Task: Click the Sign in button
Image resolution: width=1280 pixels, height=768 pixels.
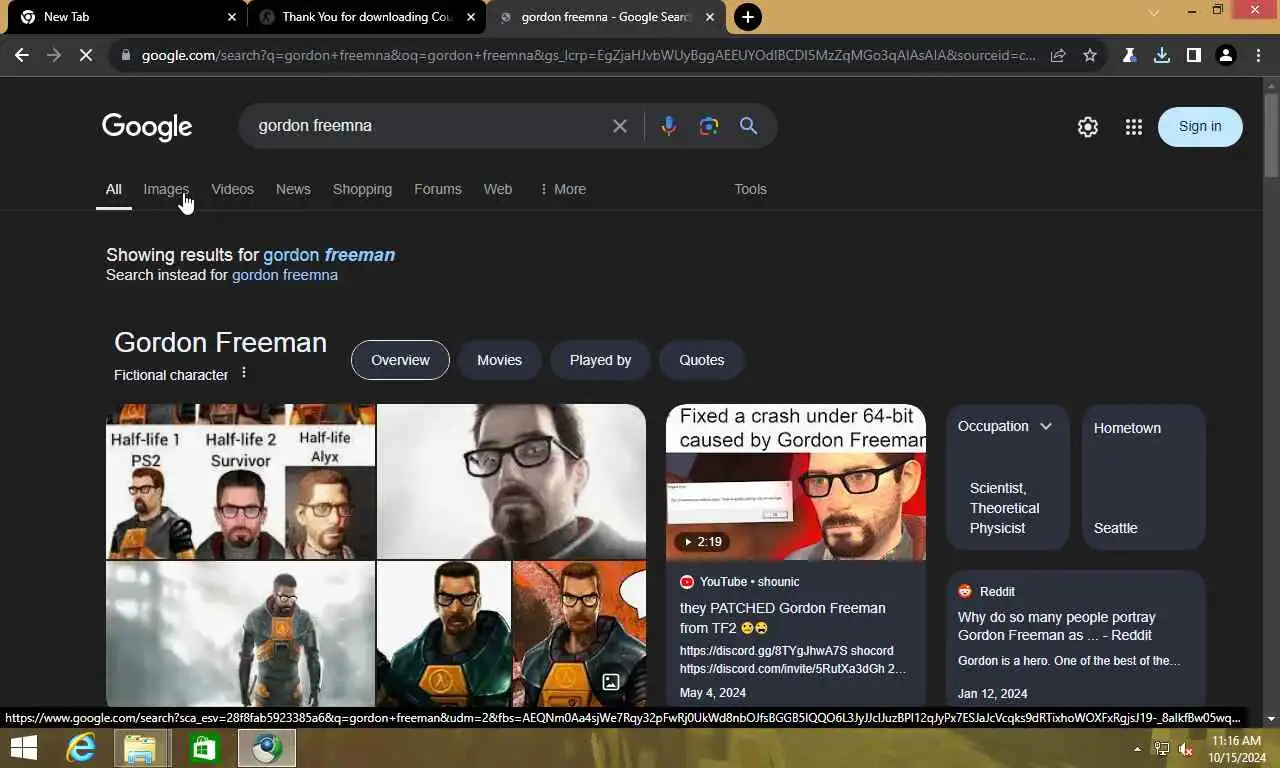Action: click(1200, 126)
